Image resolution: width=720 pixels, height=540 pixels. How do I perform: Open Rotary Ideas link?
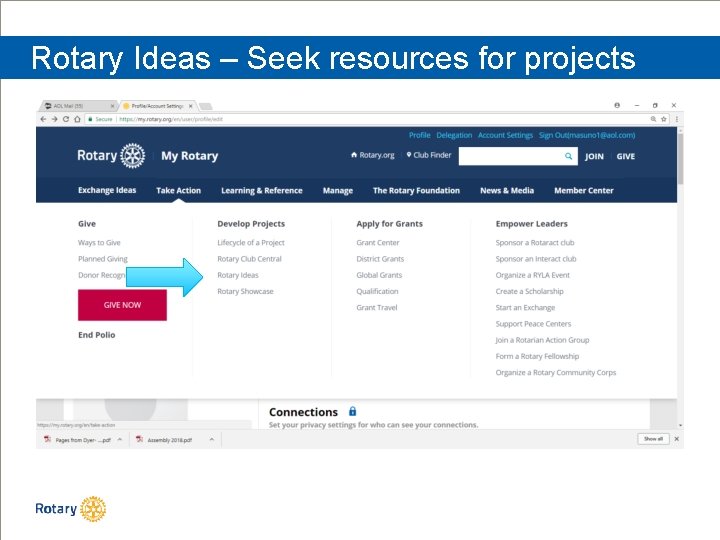click(x=238, y=275)
